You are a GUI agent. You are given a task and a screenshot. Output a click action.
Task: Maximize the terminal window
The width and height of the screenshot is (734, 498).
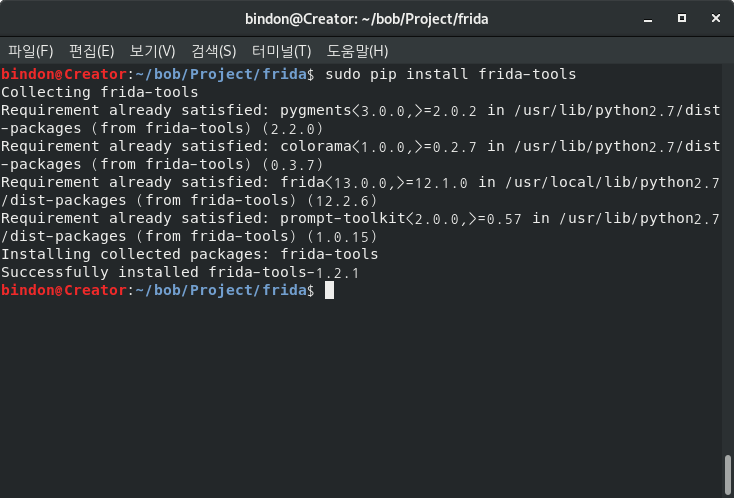pyautogui.click(x=682, y=18)
